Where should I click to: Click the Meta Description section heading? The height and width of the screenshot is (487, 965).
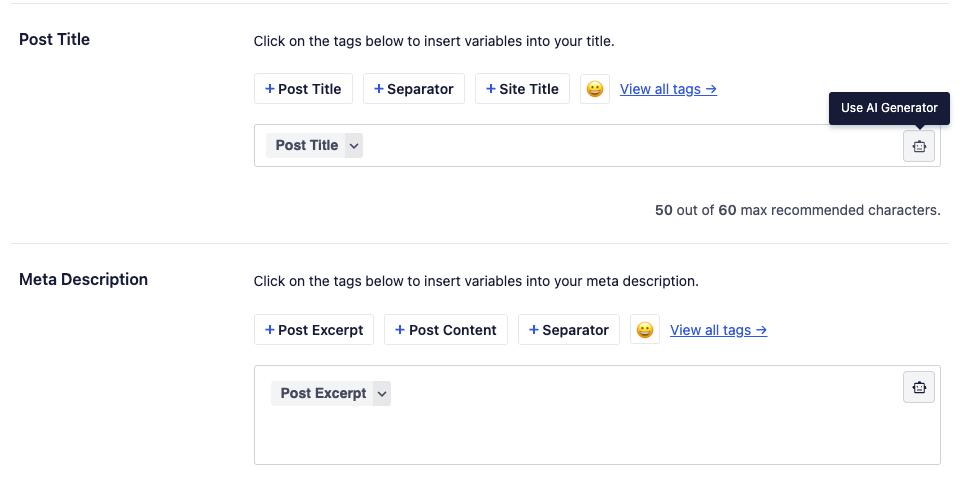pyautogui.click(x=83, y=280)
